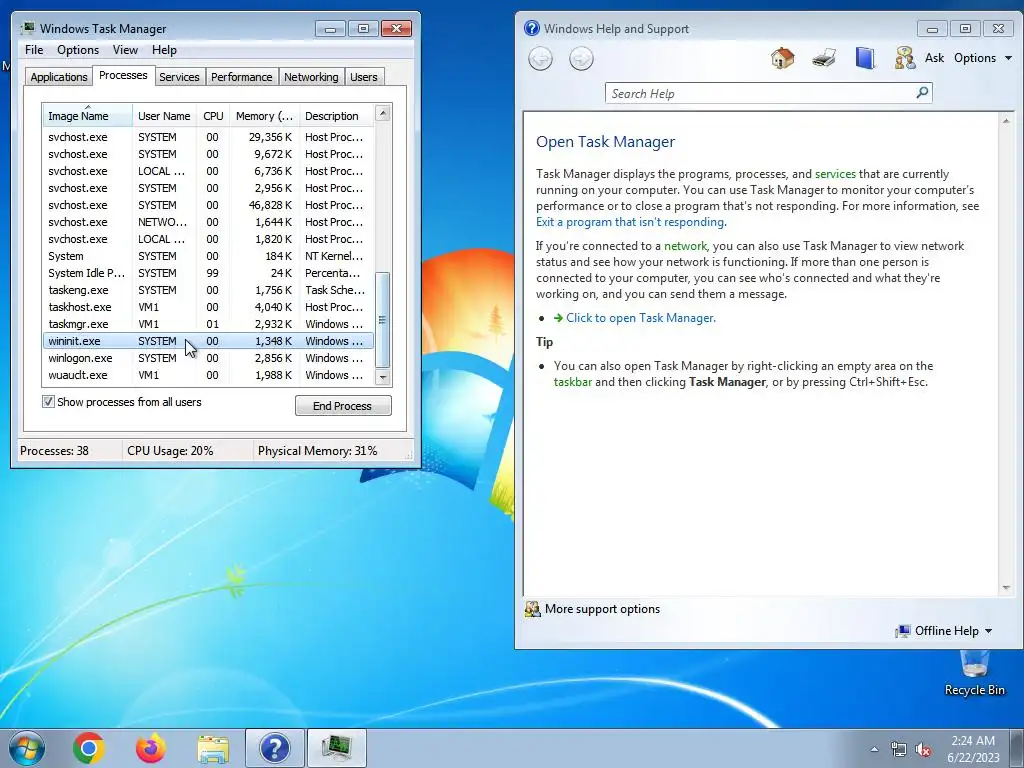Click the network tray icon
1024x768 pixels.
899,750
